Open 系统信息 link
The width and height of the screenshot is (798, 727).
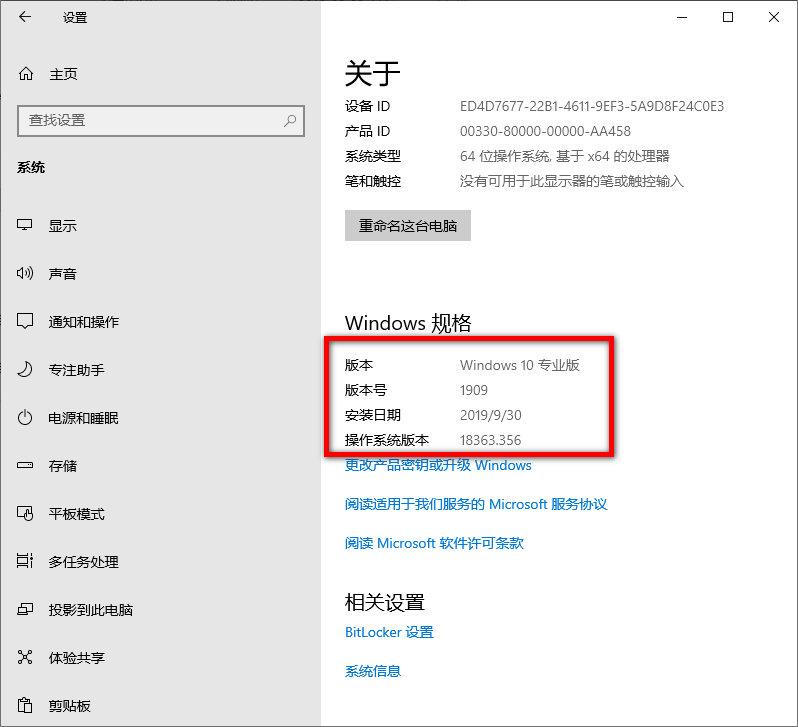click(x=373, y=671)
